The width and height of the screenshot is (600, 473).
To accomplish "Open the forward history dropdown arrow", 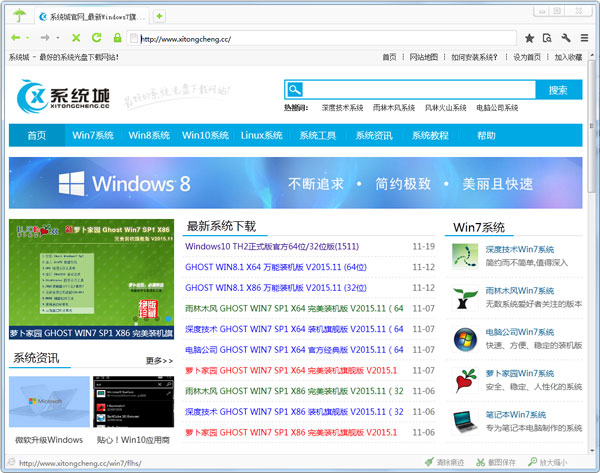I will tap(57, 38).
